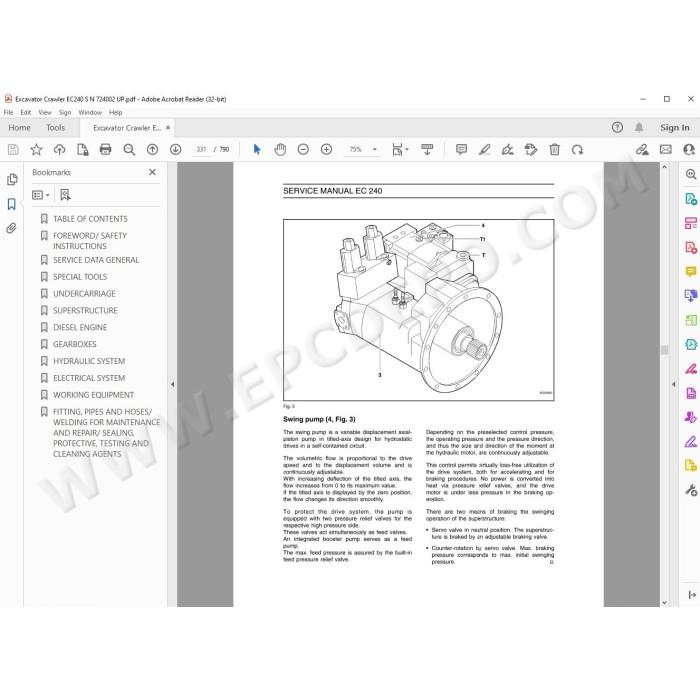The image size is (700, 700).
Task: Click the page number input field
Action: coord(201,150)
